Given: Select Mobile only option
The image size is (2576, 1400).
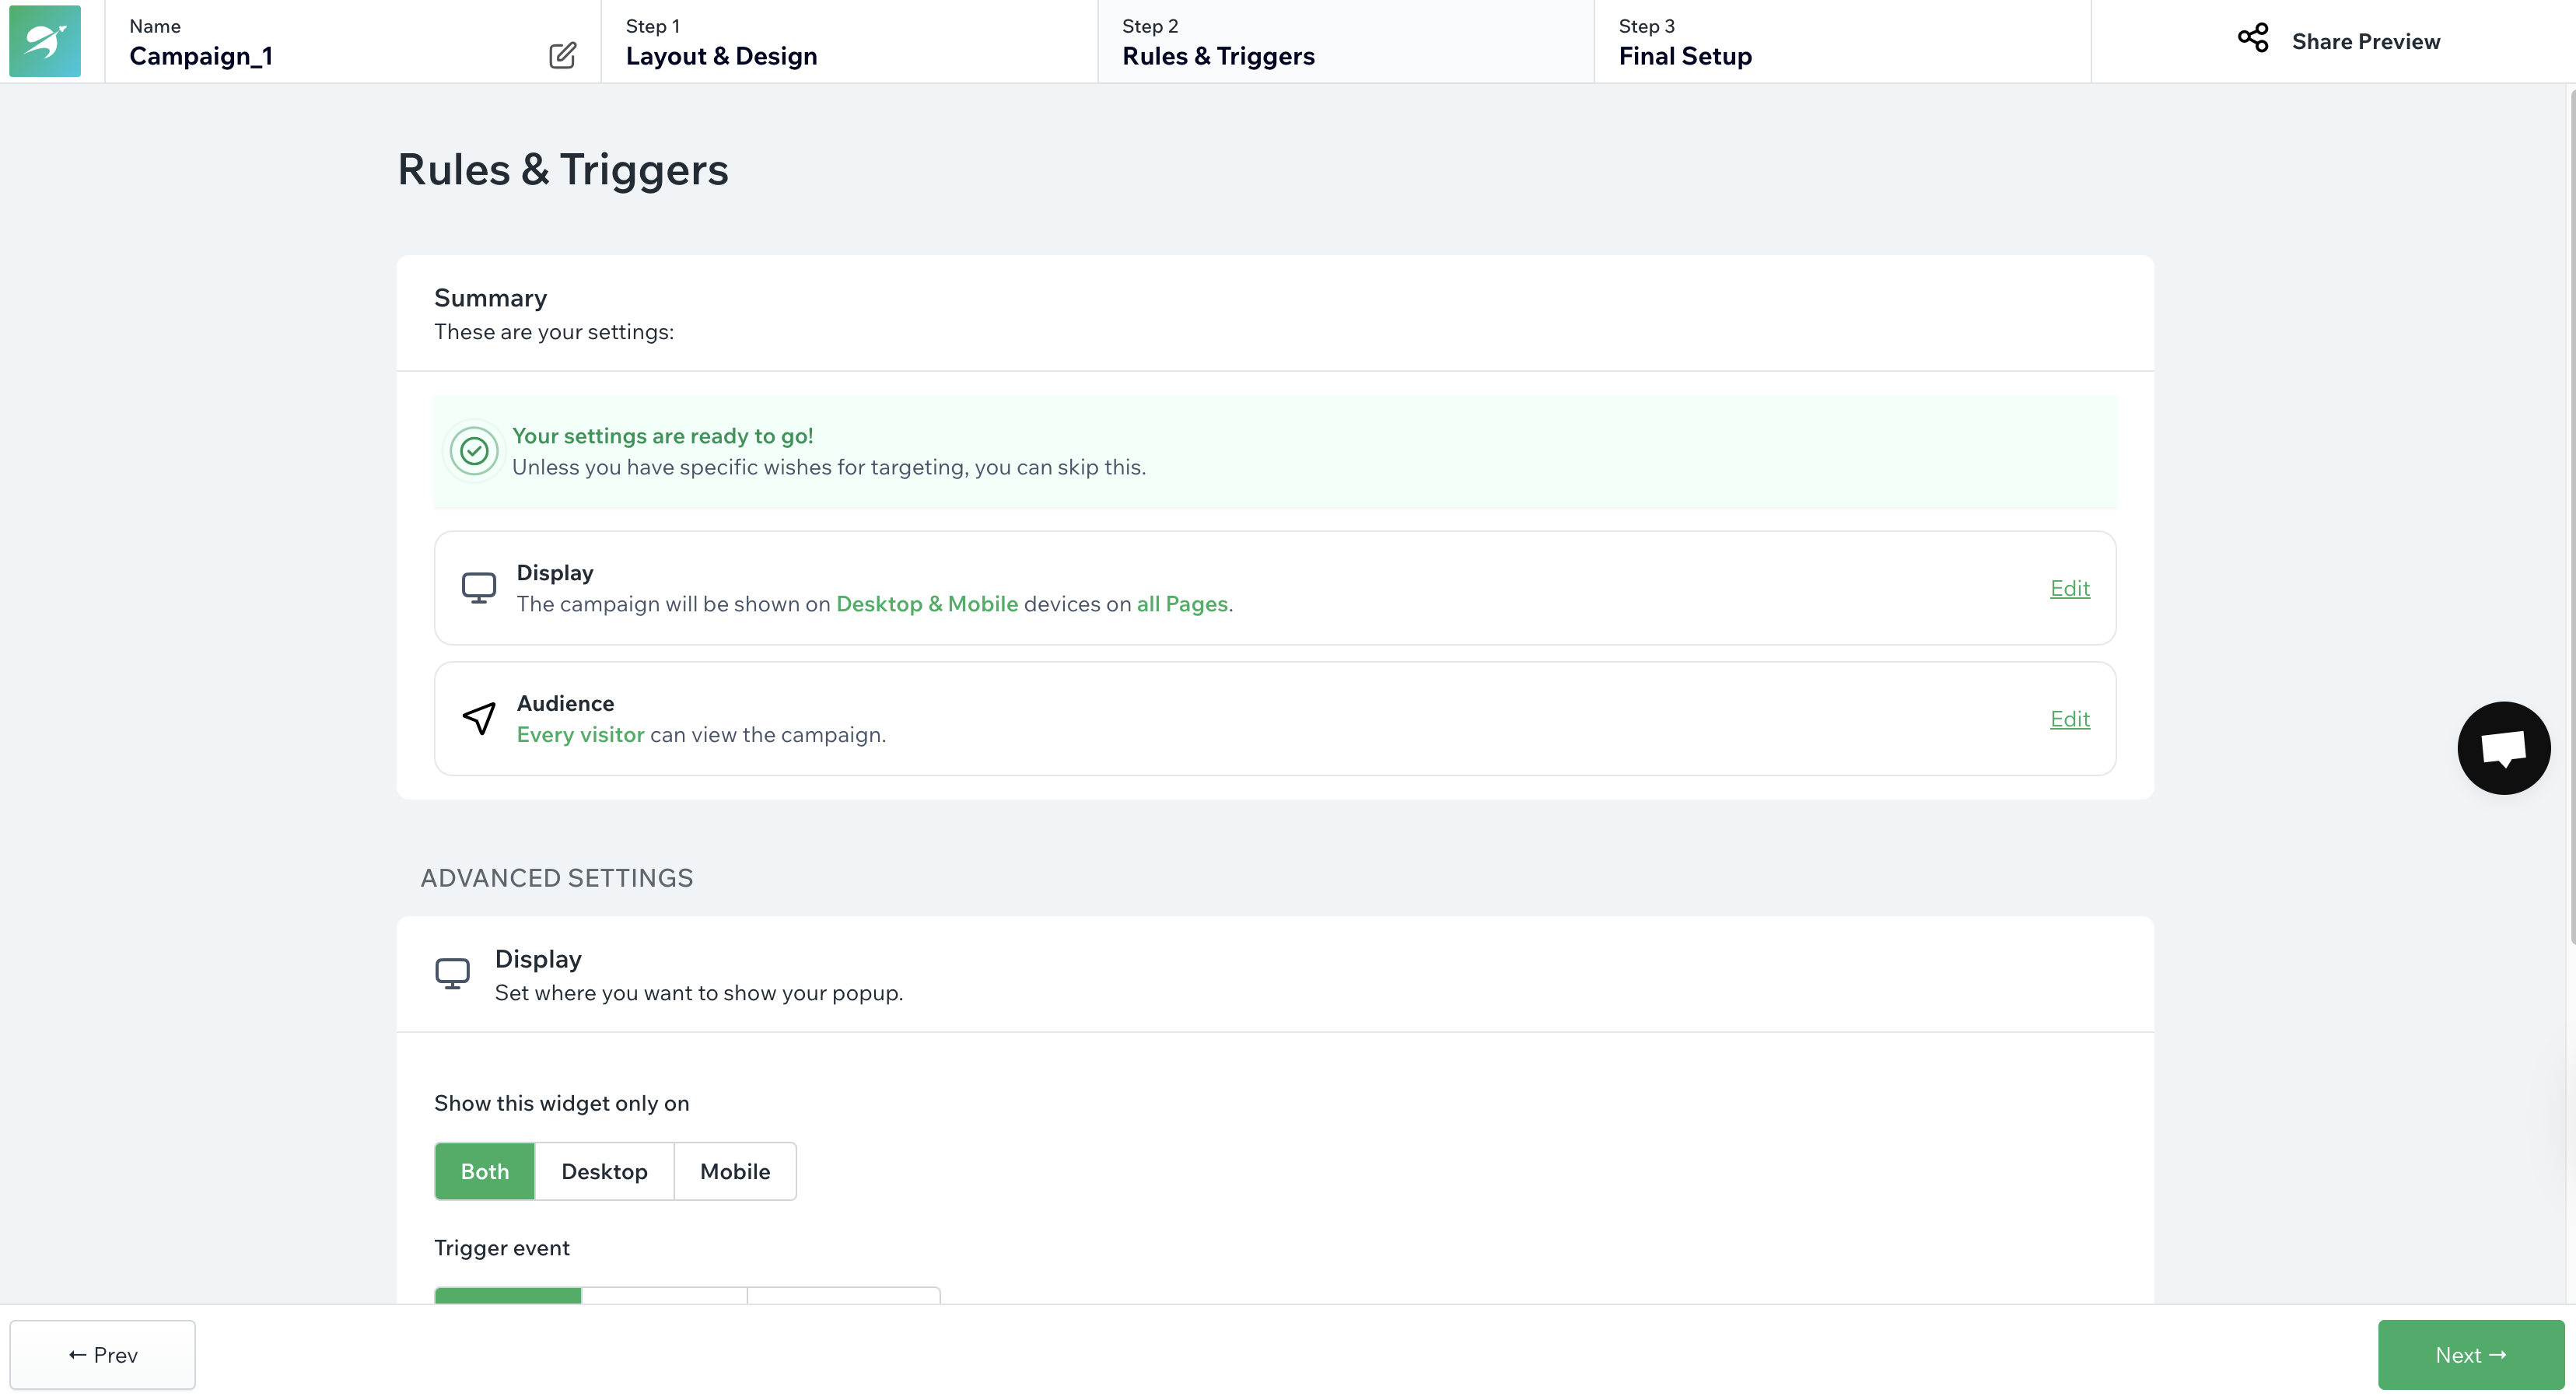Looking at the screenshot, I should click(x=735, y=1171).
